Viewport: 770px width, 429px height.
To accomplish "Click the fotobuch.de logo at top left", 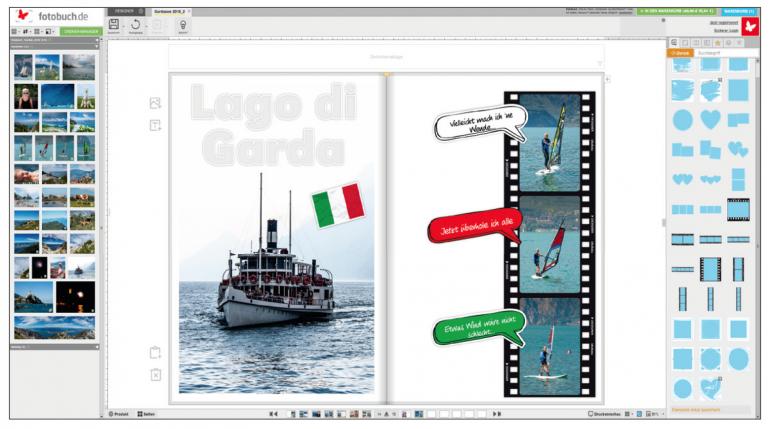I will (x=51, y=16).
